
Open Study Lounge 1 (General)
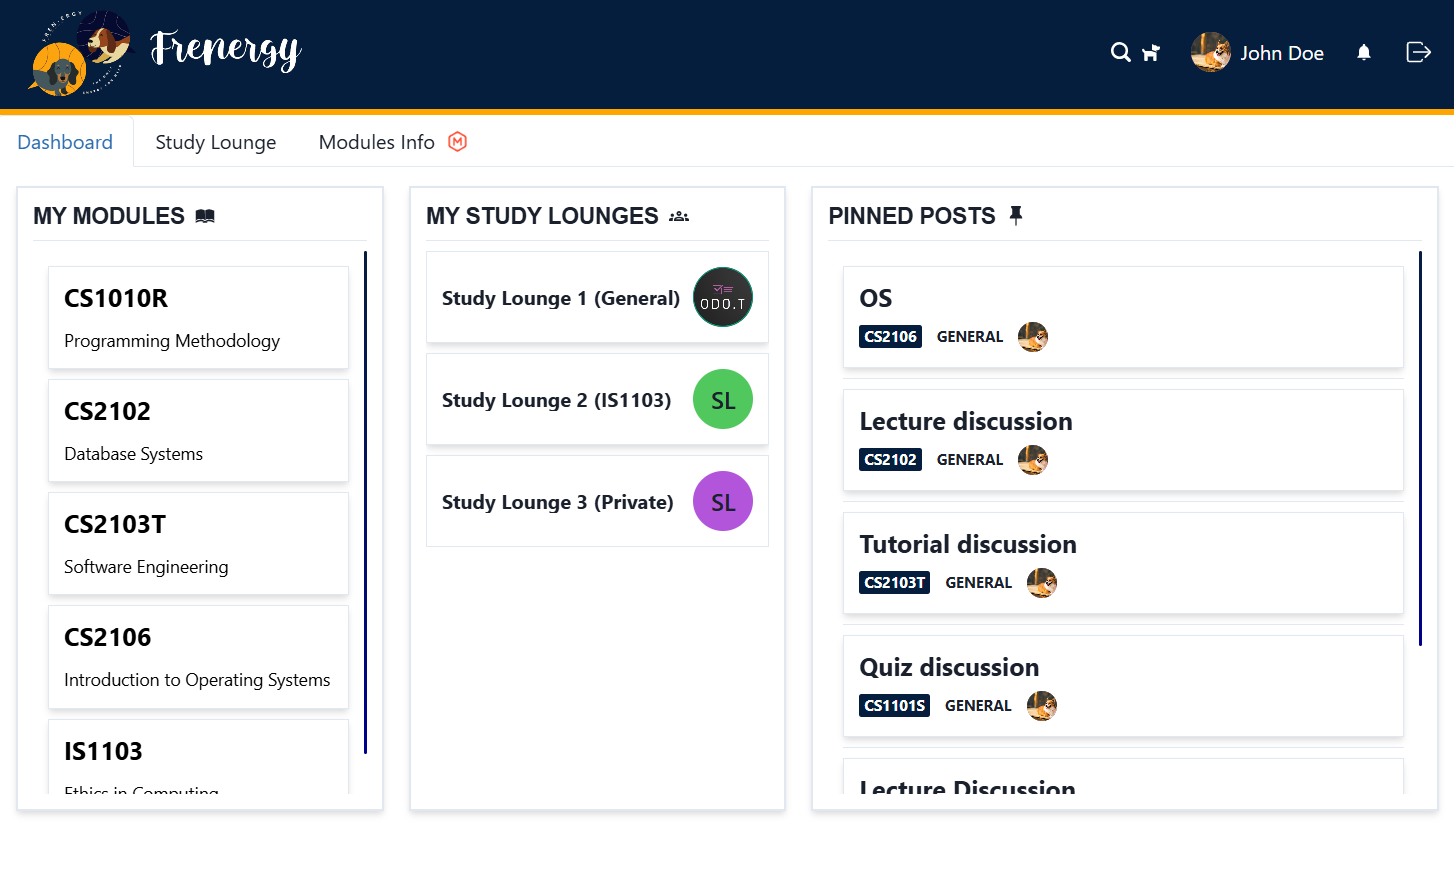click(597, 297)
